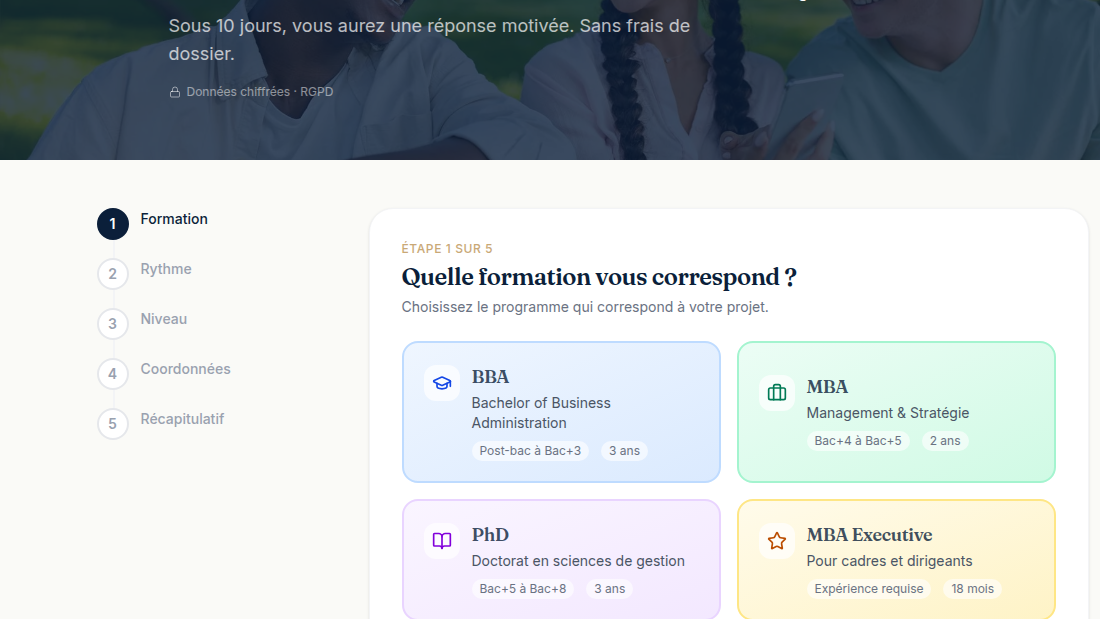The image size is (1100, 619).
Task: Click the '3 ans' tag on BBA card
Action: (x=624, y=451)
